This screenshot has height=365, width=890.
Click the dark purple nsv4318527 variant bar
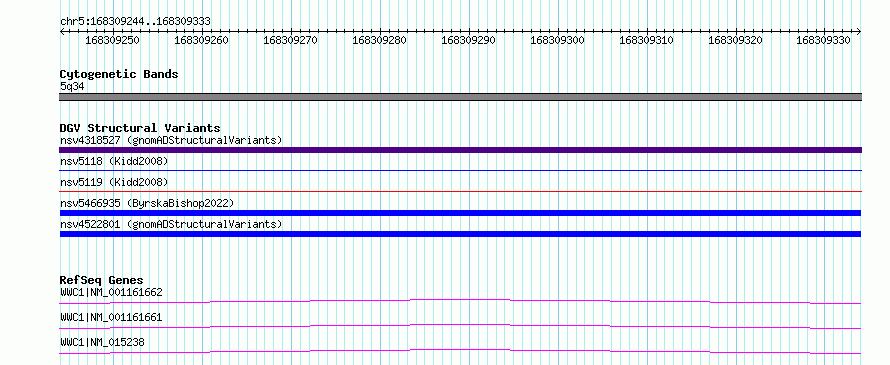[460, 150]
